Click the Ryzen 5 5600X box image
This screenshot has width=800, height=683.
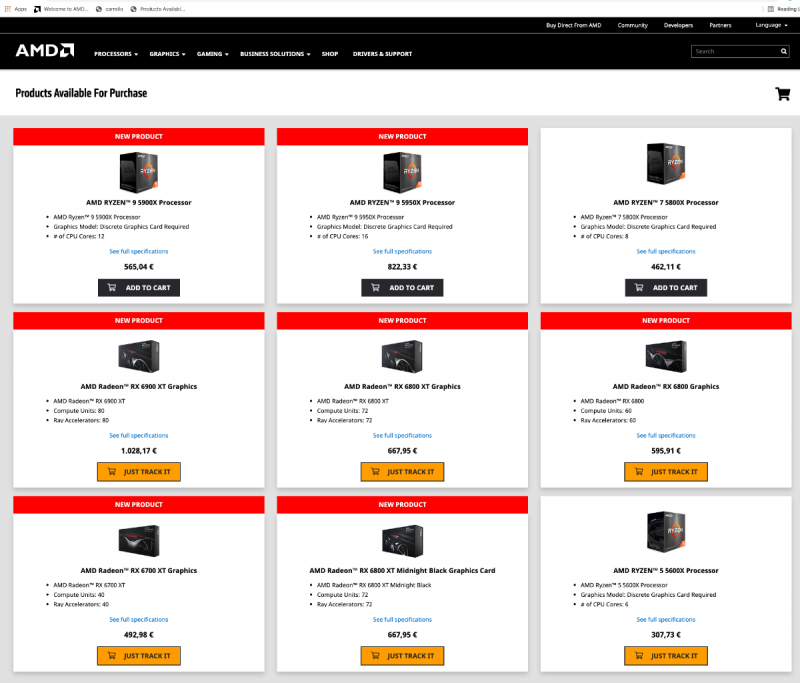tap(666, 532)
